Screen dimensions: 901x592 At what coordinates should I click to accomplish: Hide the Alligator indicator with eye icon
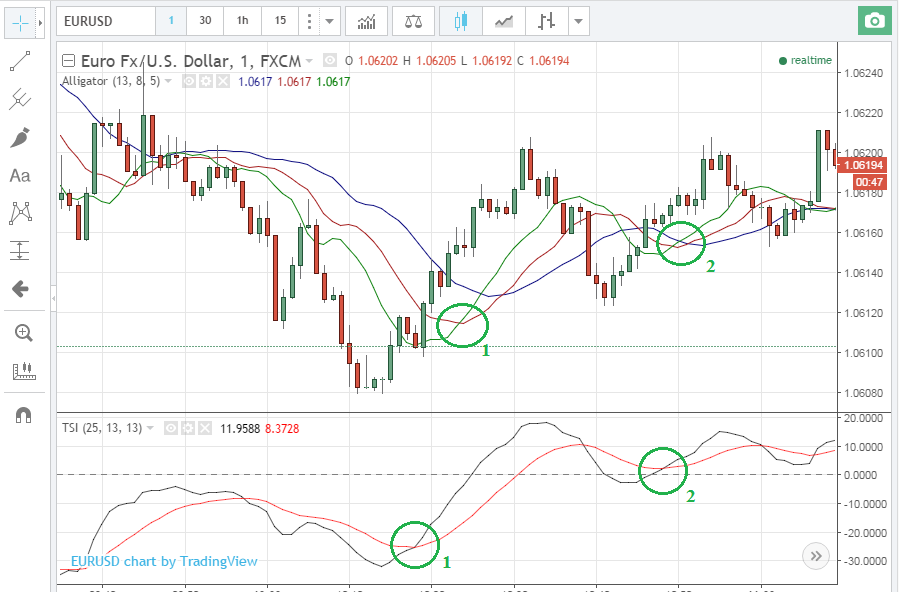tap(188, 81)
